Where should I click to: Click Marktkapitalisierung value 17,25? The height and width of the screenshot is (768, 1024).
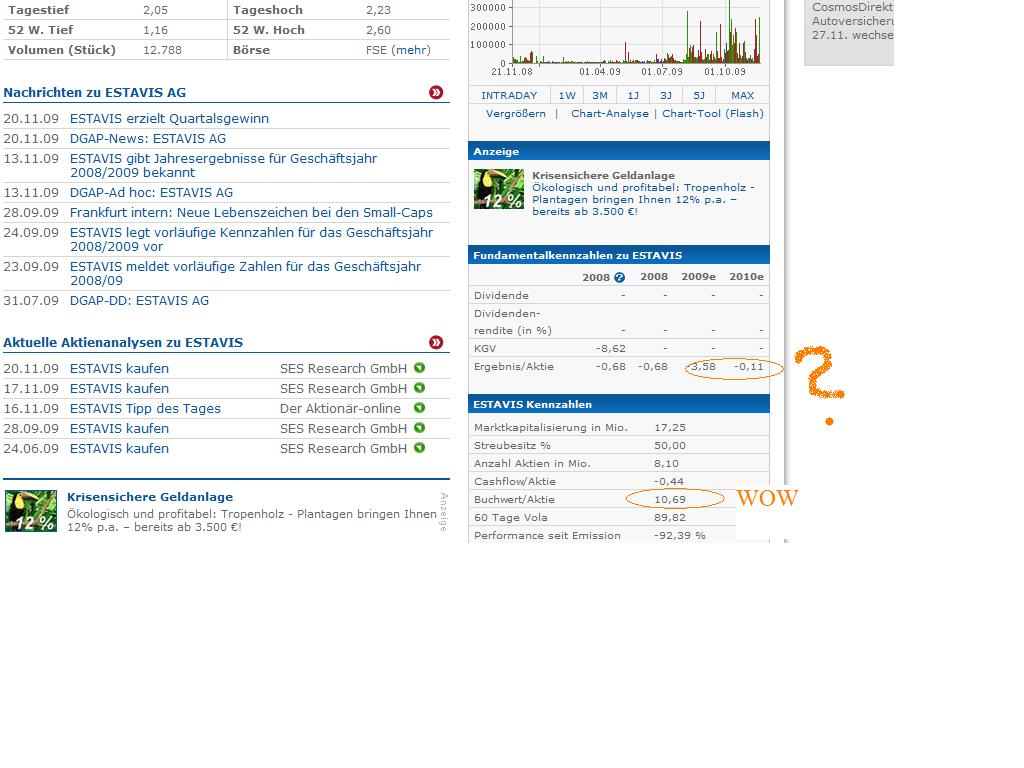[670, 428]
